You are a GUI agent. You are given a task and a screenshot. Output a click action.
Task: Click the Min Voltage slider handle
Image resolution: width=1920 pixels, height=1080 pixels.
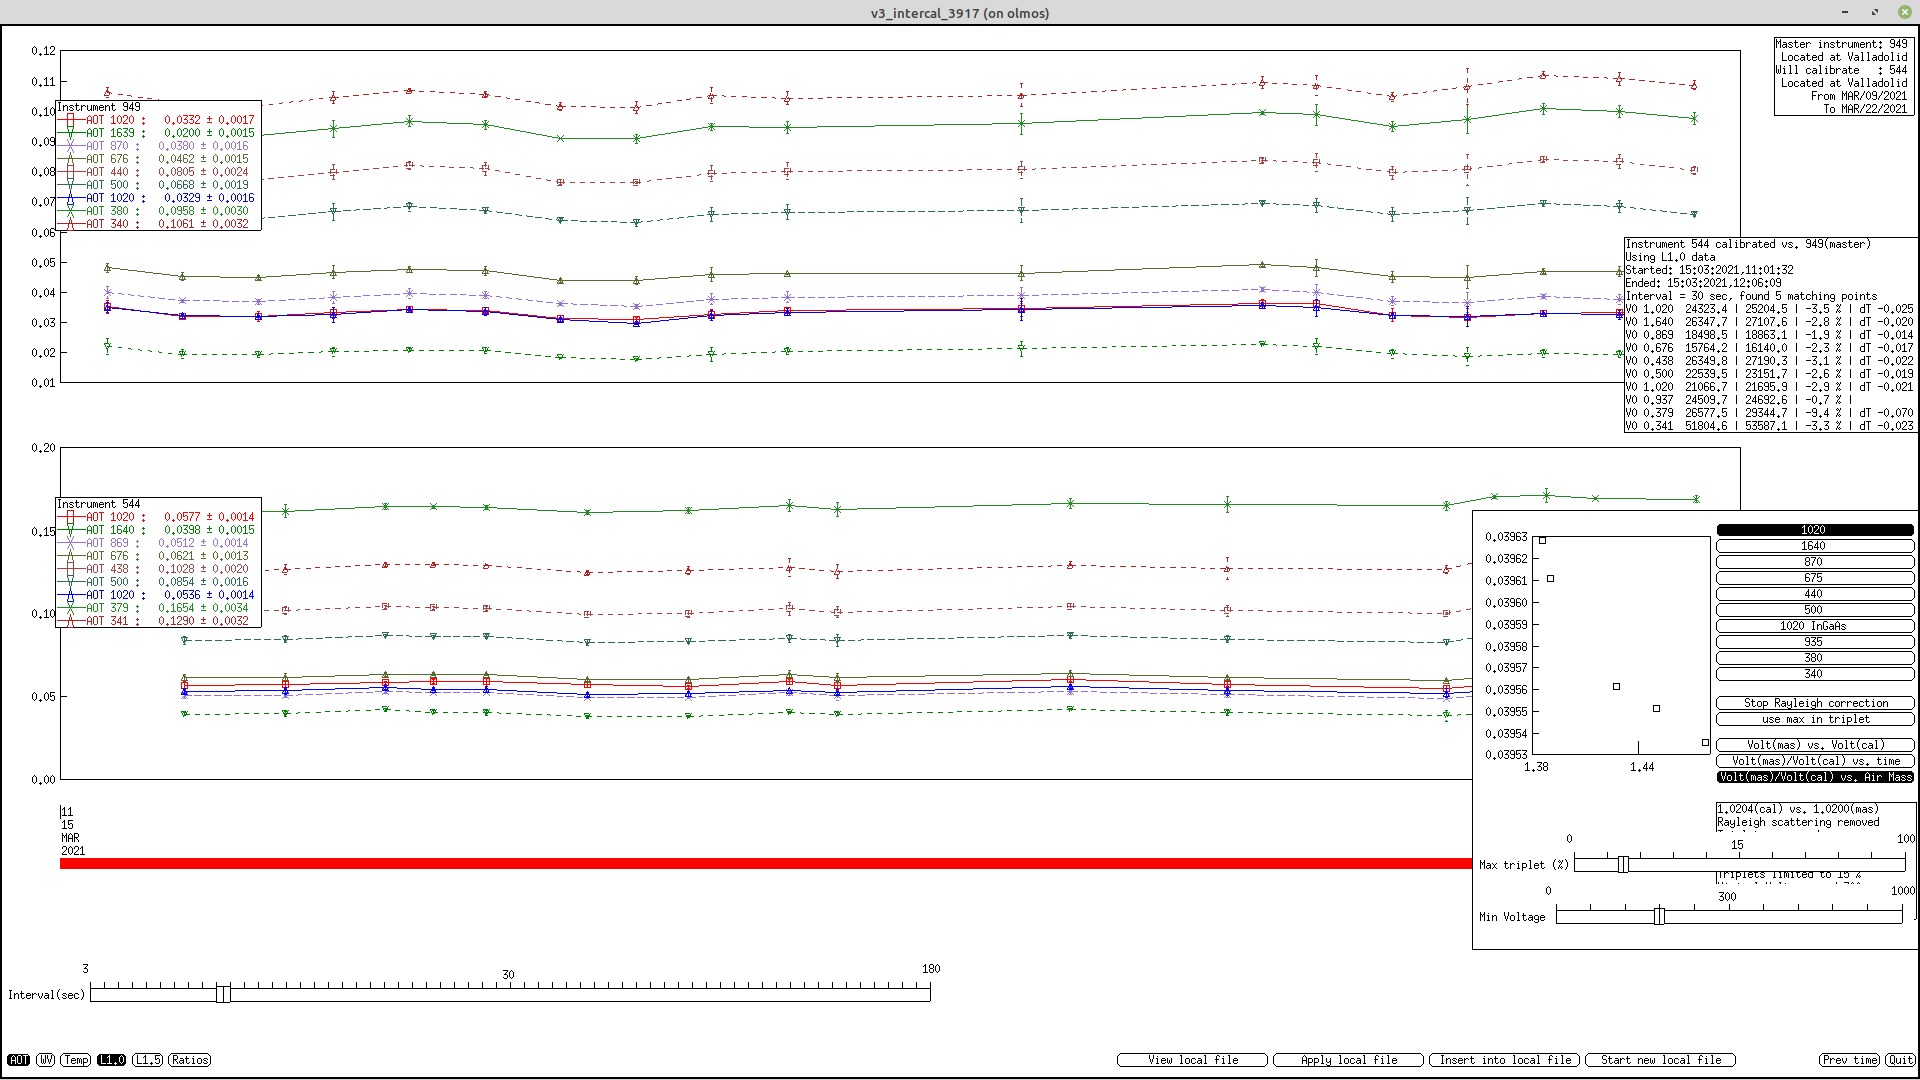1659,916
